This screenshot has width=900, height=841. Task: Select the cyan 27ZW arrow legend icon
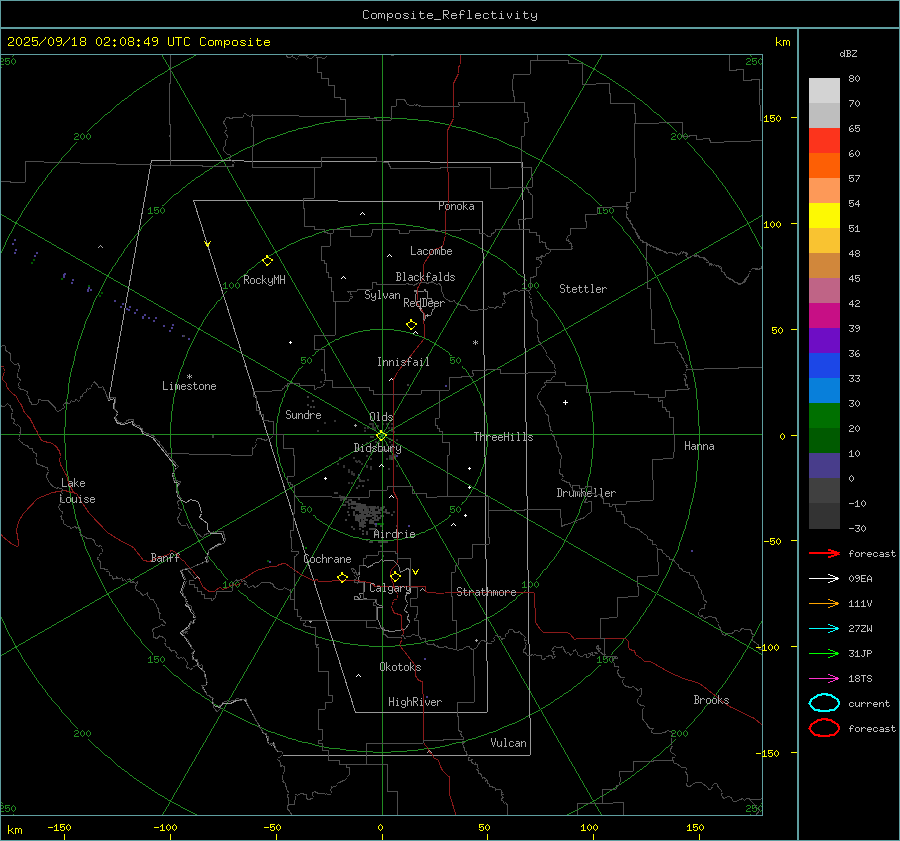[824, 628]
